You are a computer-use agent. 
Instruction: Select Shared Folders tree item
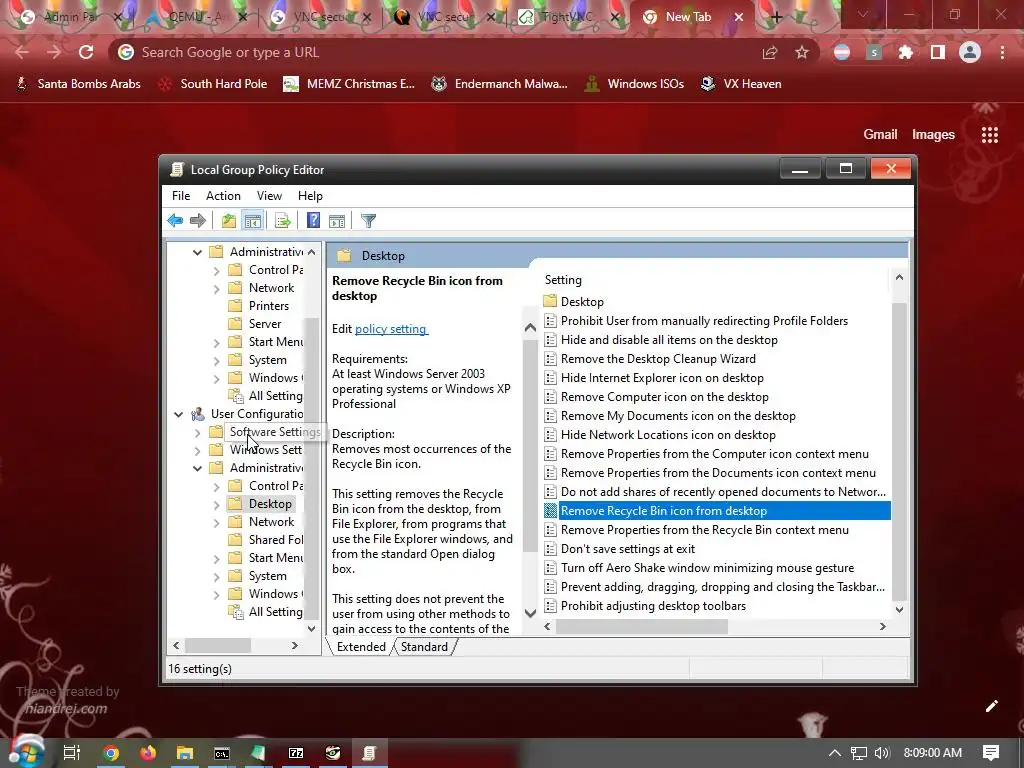pos(265,540)
